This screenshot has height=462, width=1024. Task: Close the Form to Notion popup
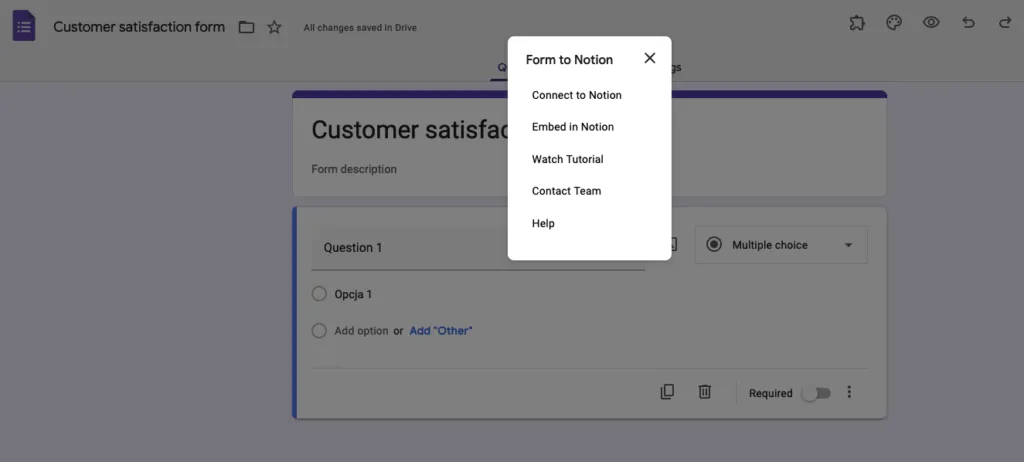pyautogui.click(x=650, y=58)
